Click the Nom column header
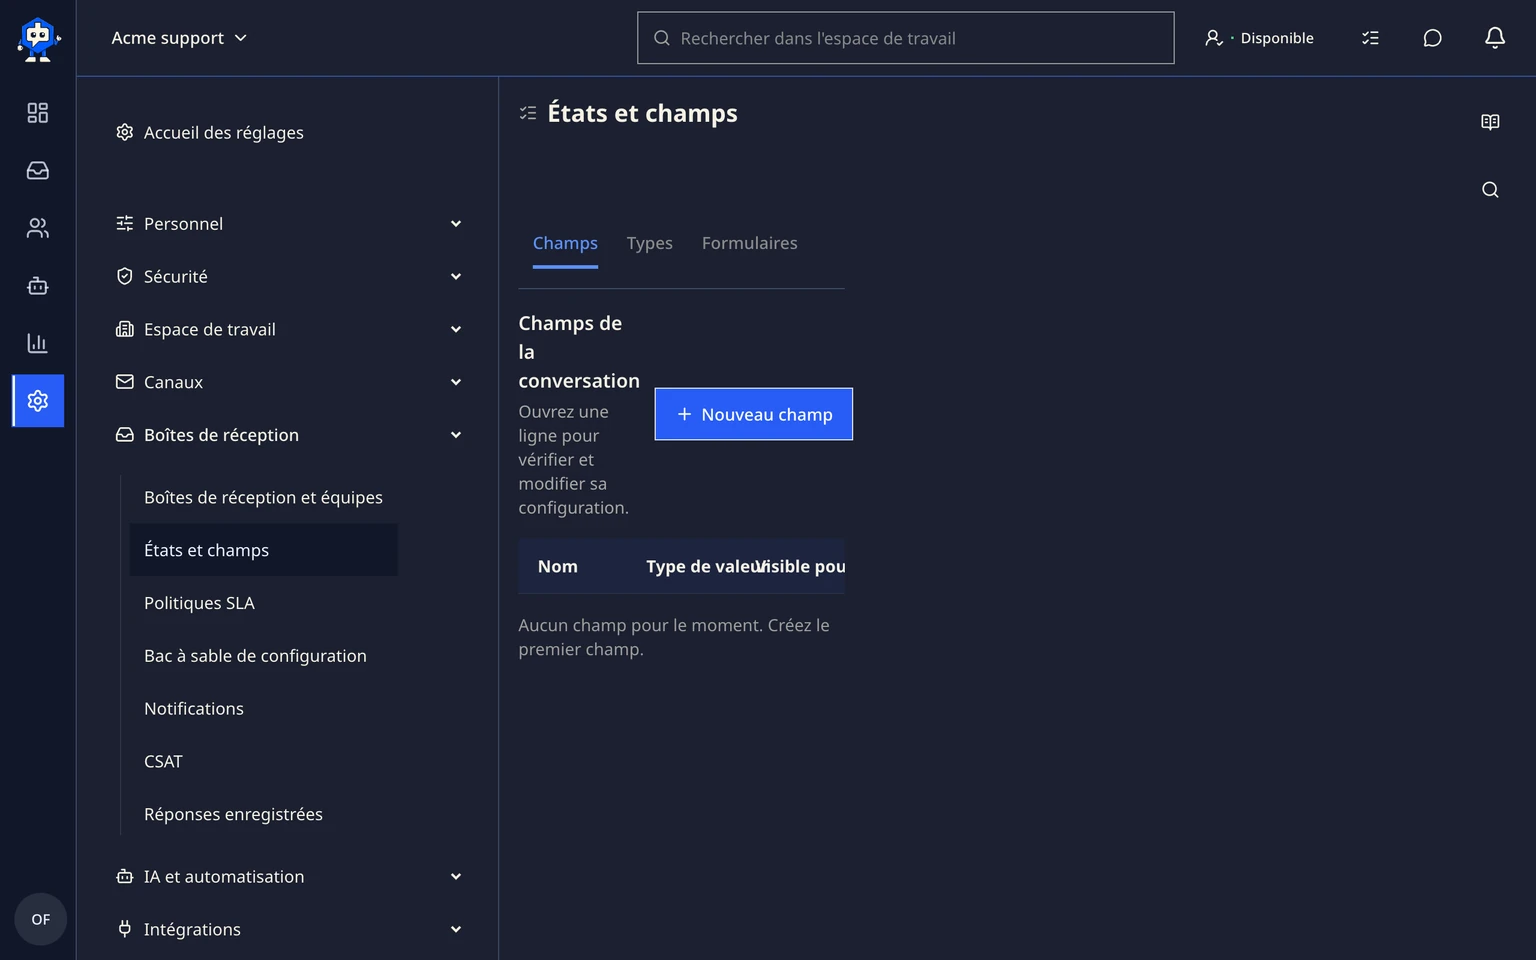This screenshot has height=960, width=1536. [x=558, y=567]
